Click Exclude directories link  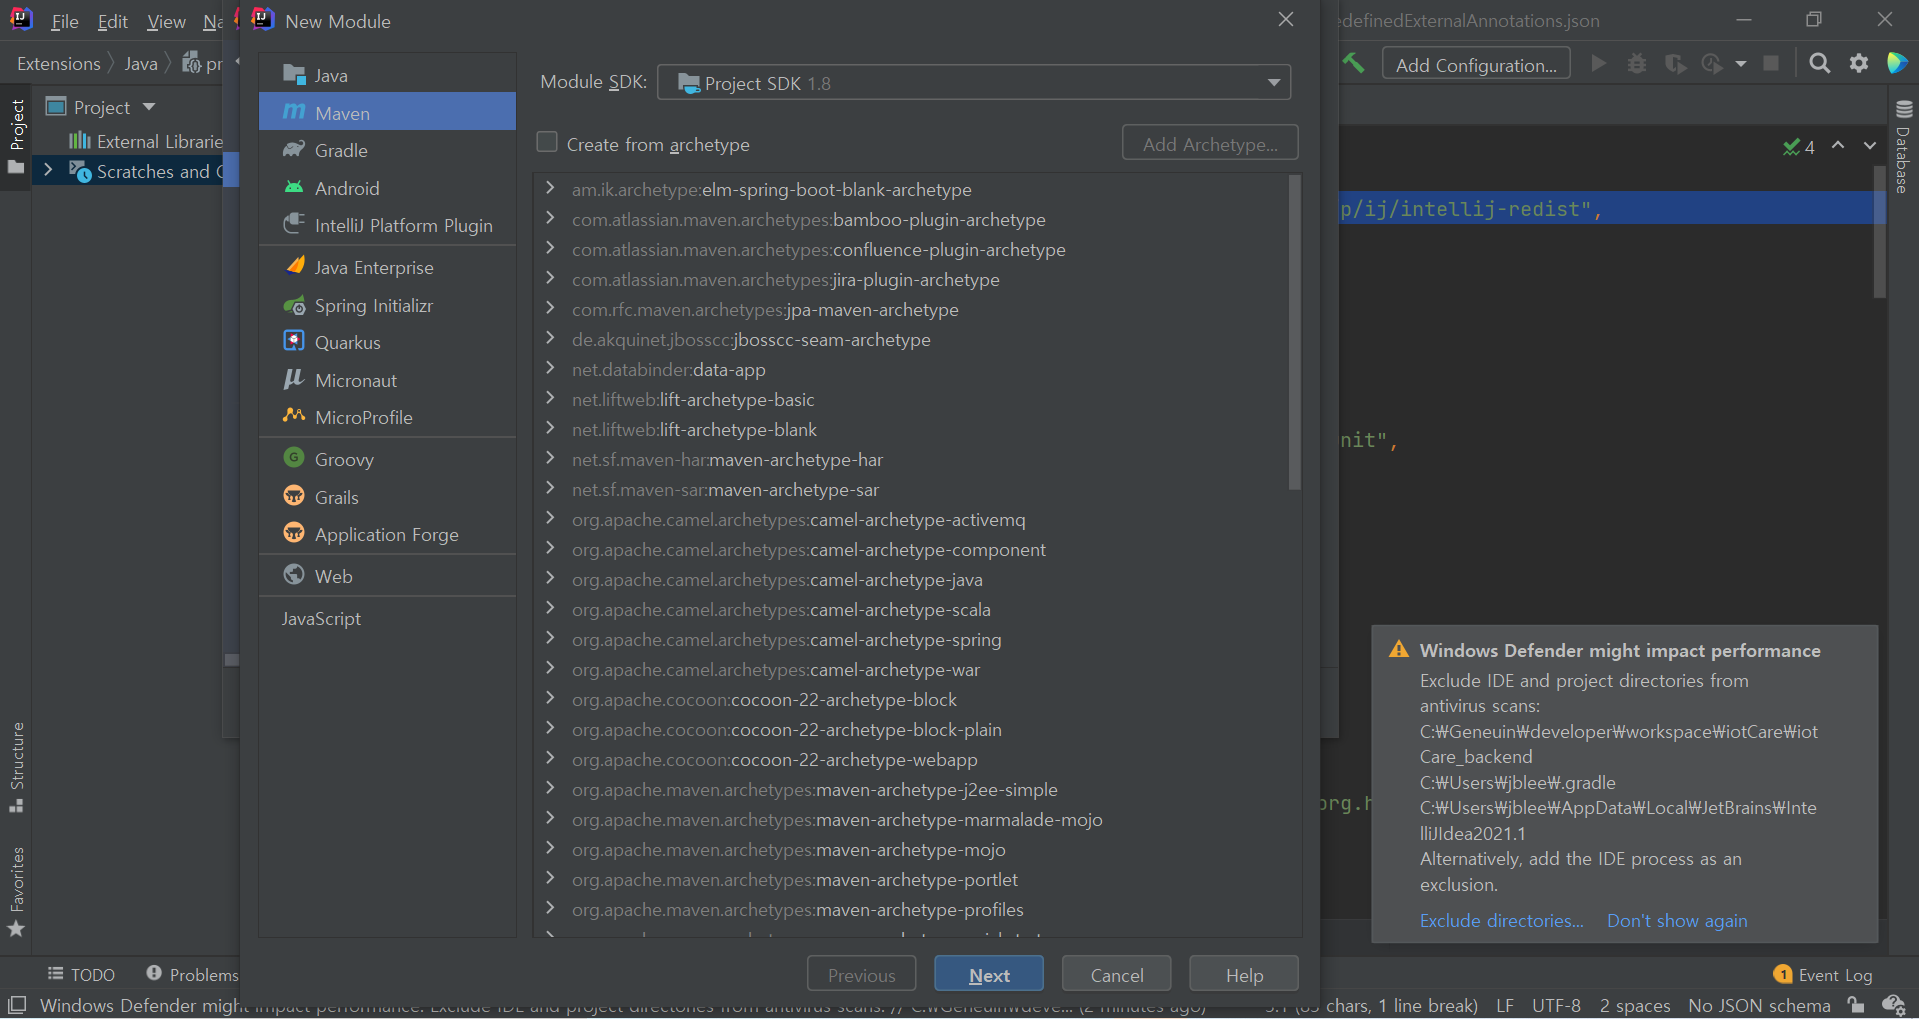tap(1501, 920)
